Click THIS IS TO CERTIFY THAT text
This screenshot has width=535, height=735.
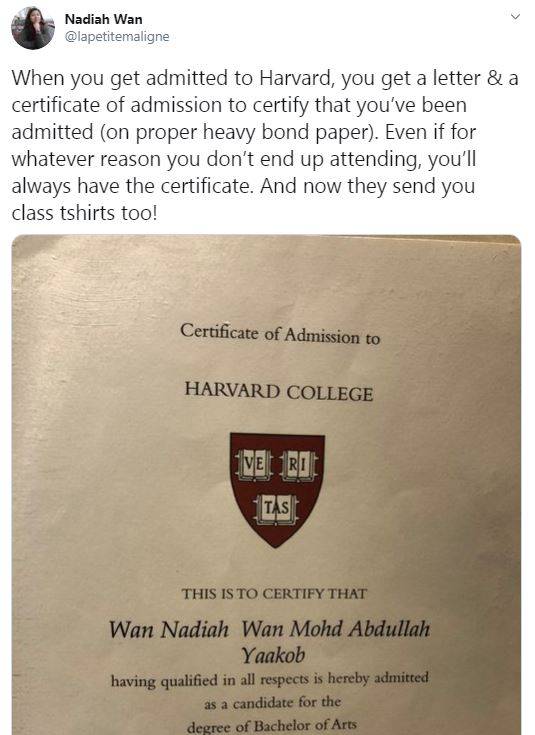click(274, 594)
